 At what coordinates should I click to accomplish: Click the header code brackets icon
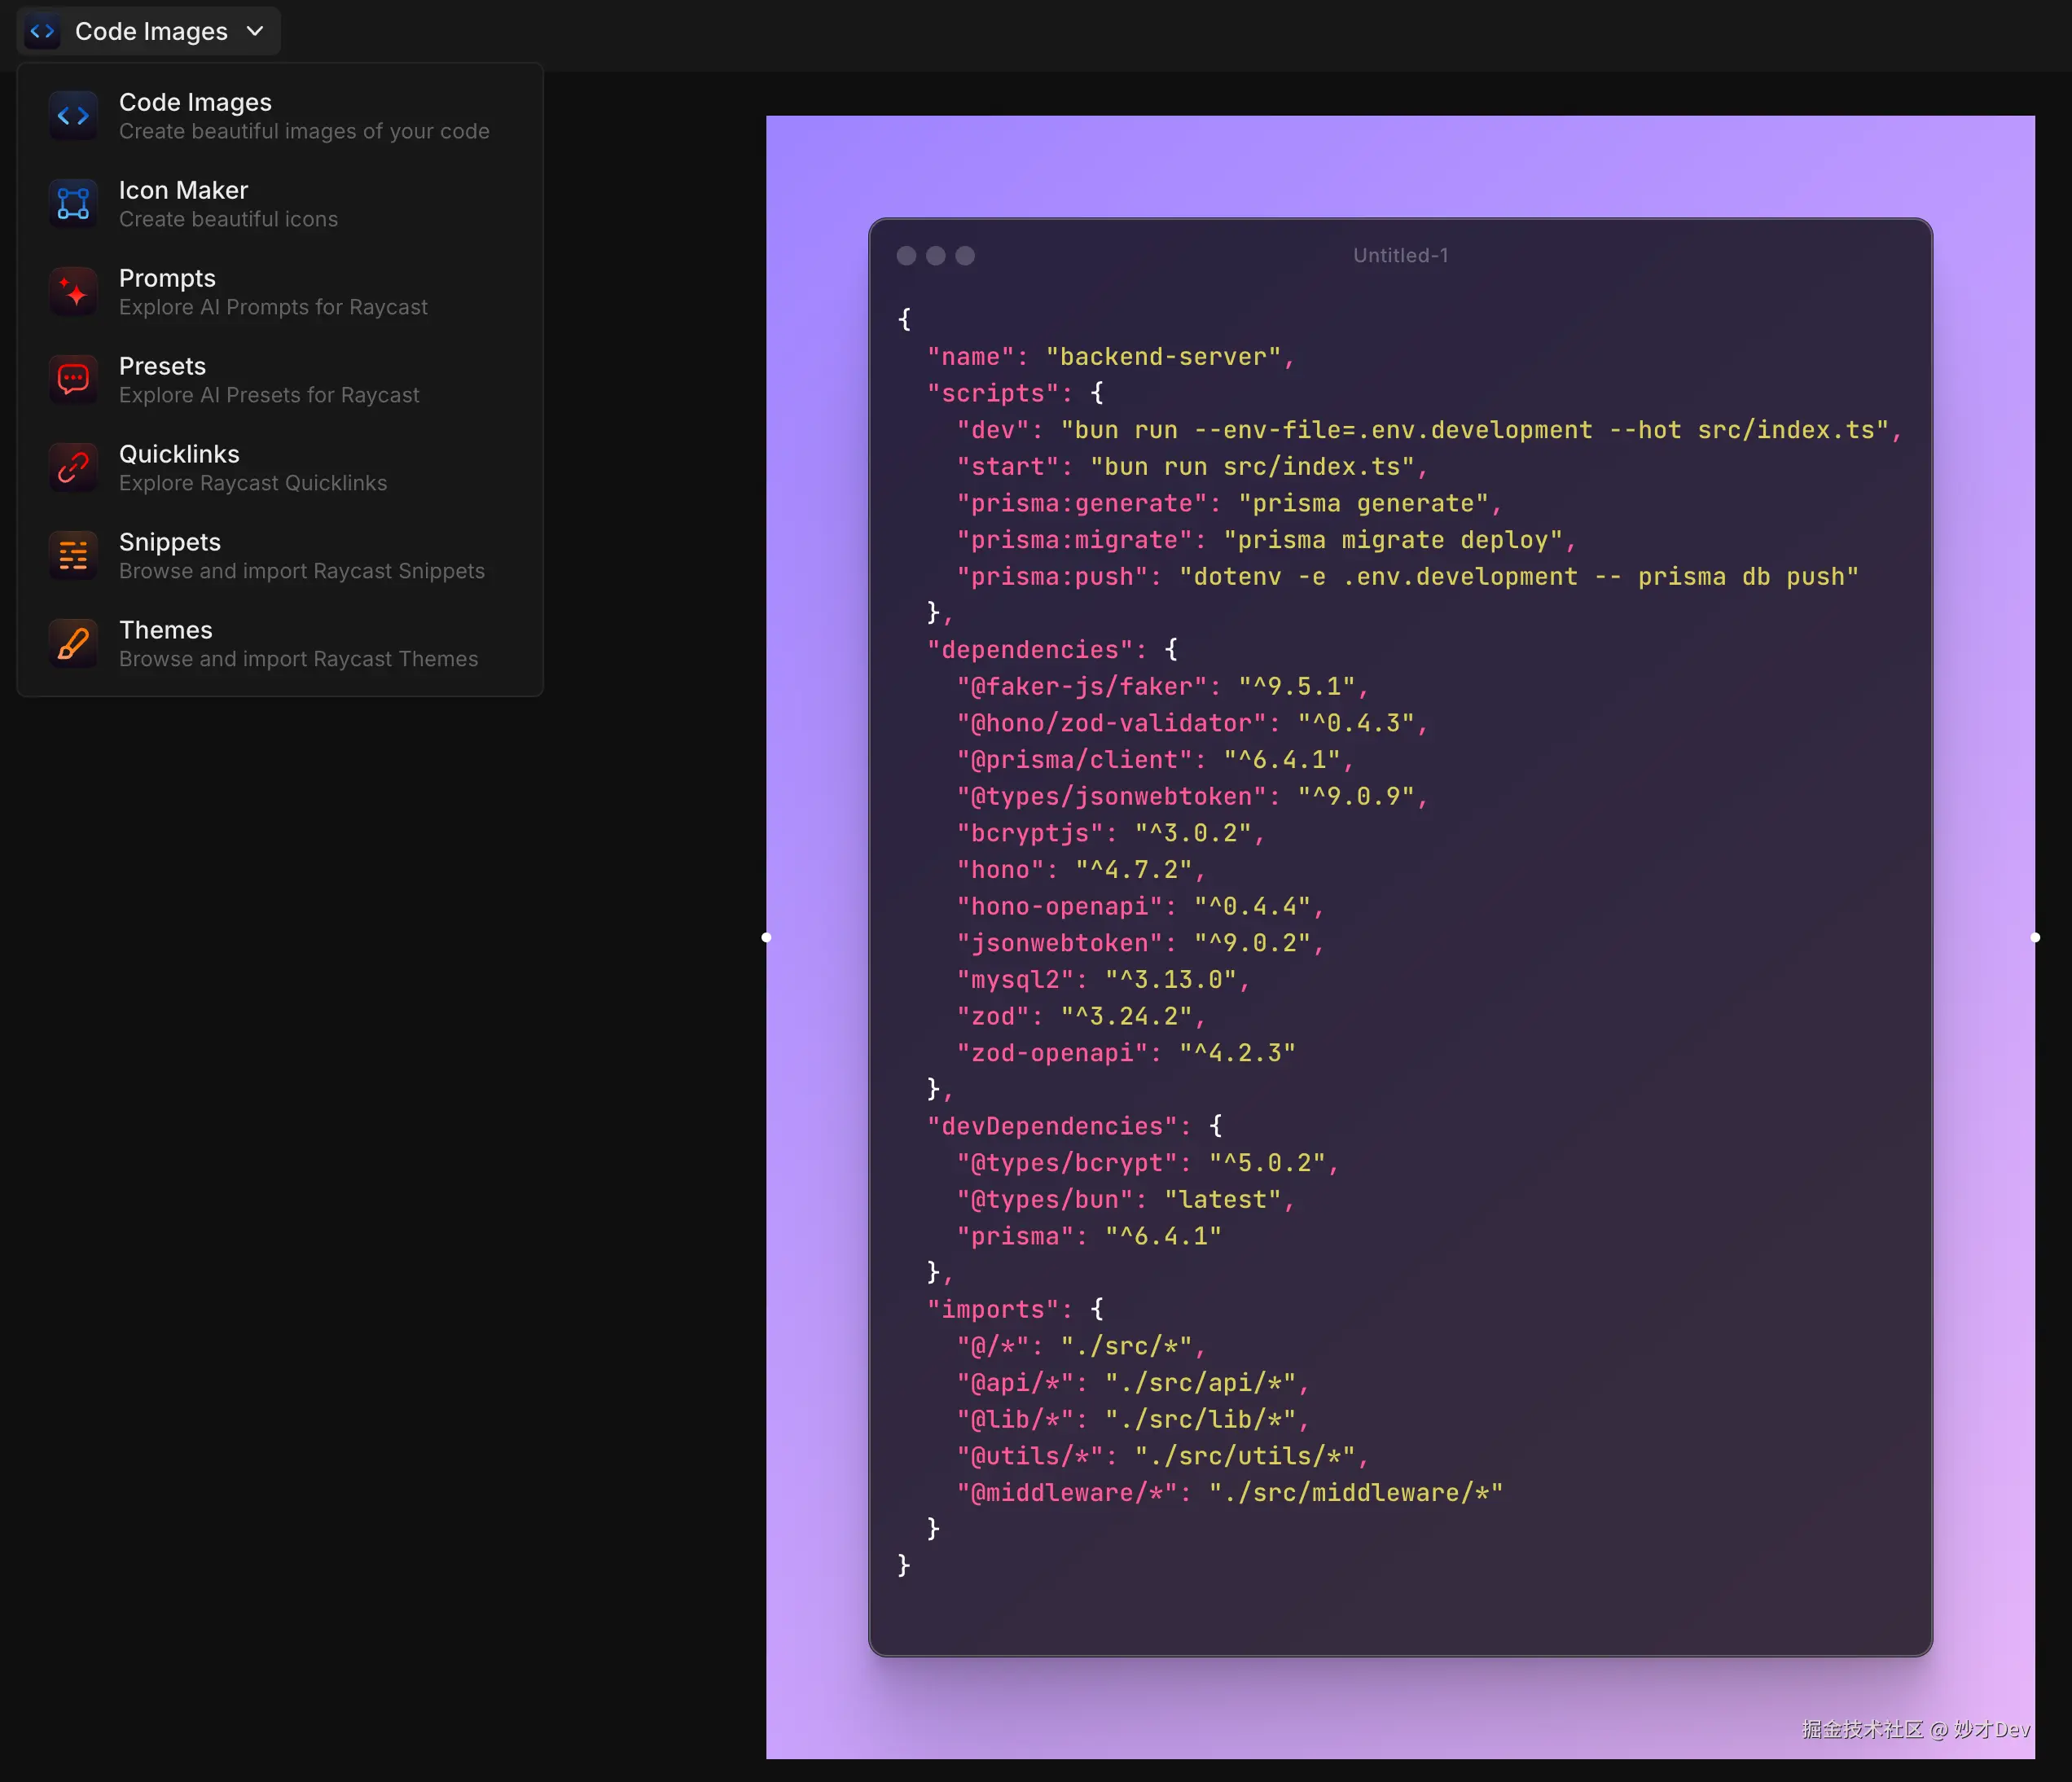(x=42, y=31)
